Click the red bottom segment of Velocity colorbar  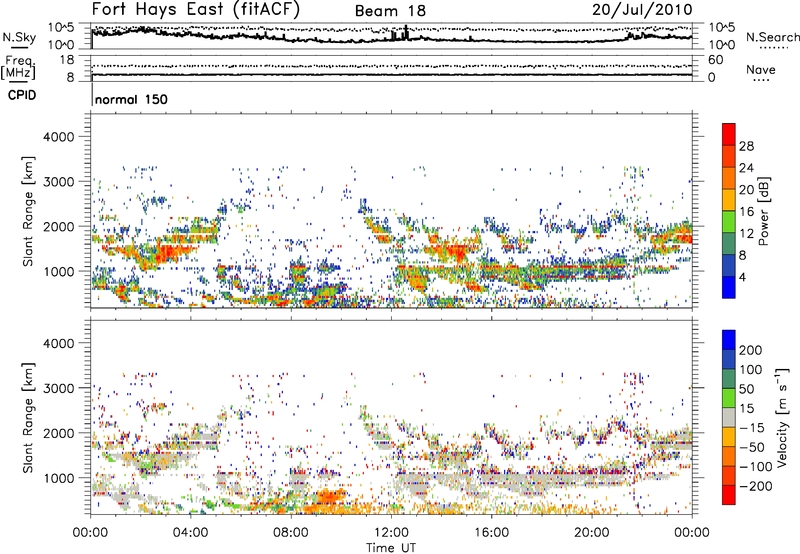tap(729, 495)
